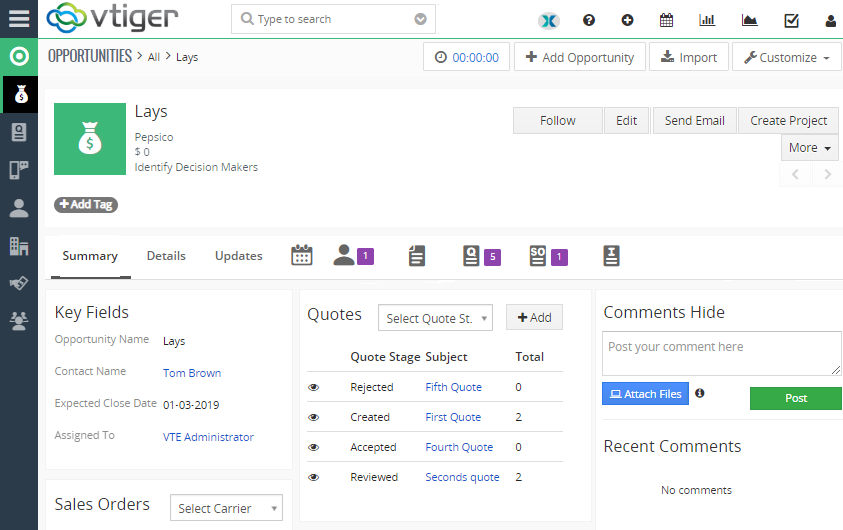Screen dimensions: 843x530
Task: Toggle eye icon for First Quote row
Action: pos(314,417)
